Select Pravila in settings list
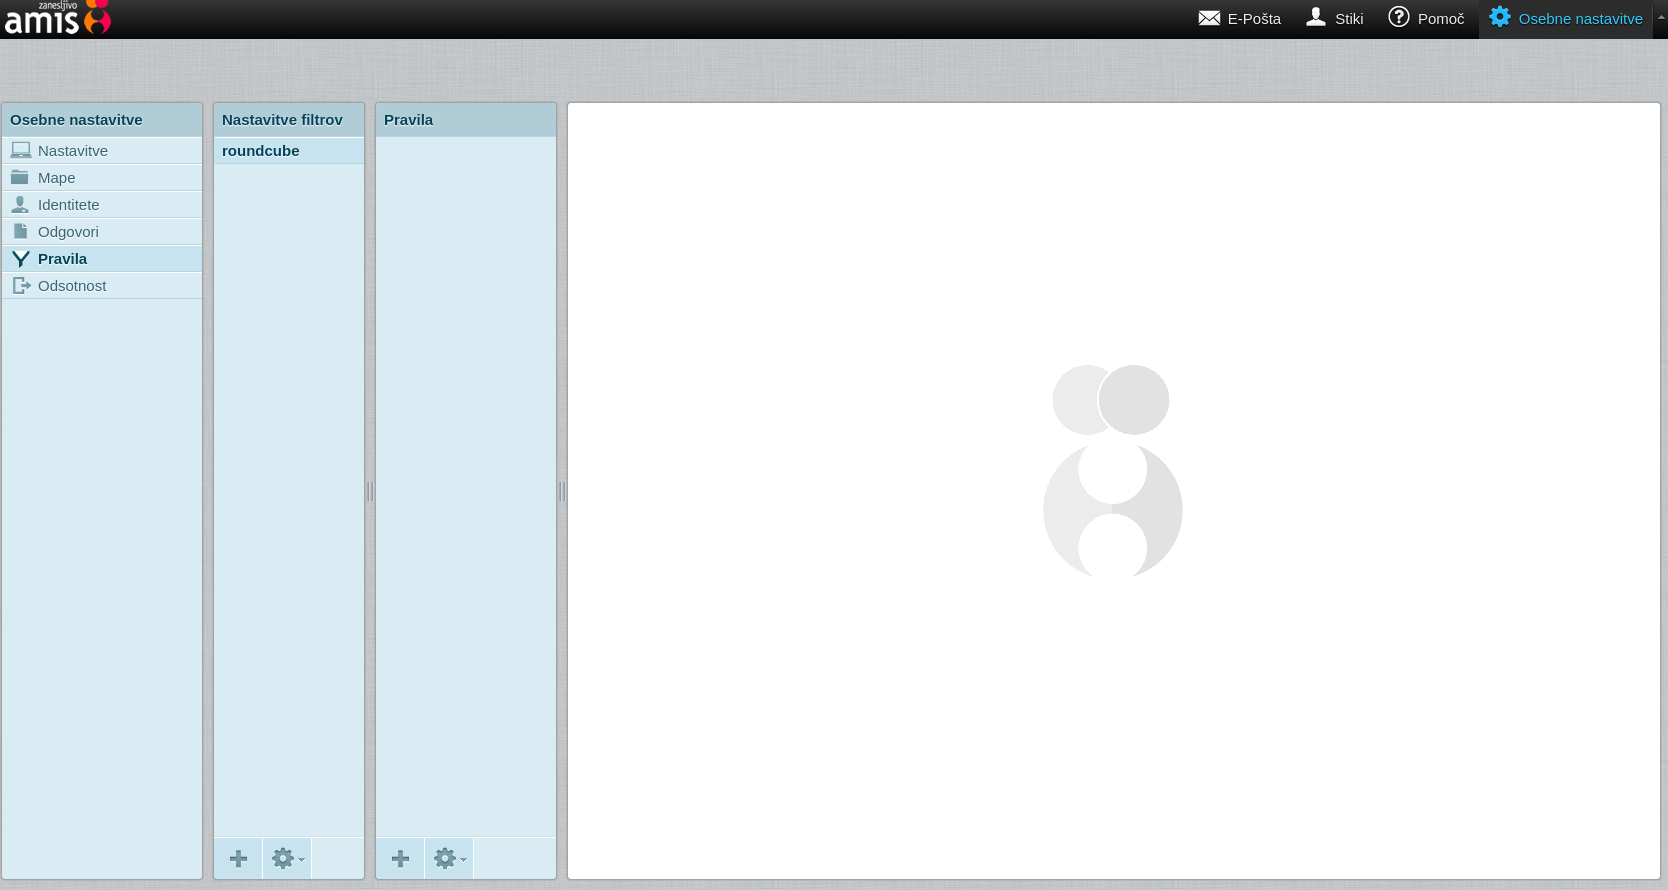The width and height of the screenshot is (1668, 890). (x=102, y=258)
